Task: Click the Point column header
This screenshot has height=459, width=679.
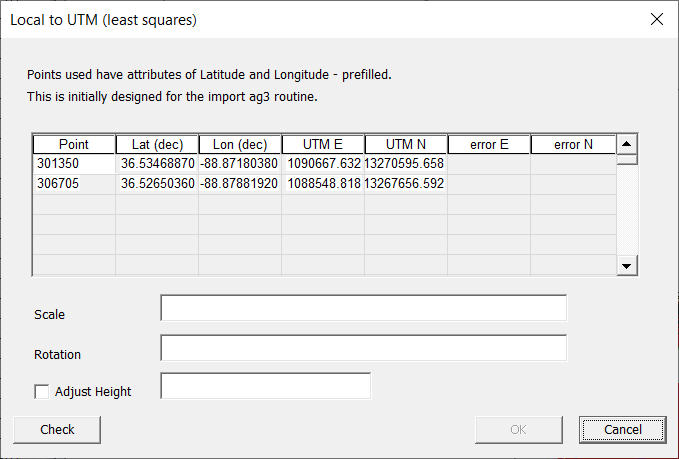Action: pyautogui.click(x=74, y=145)
